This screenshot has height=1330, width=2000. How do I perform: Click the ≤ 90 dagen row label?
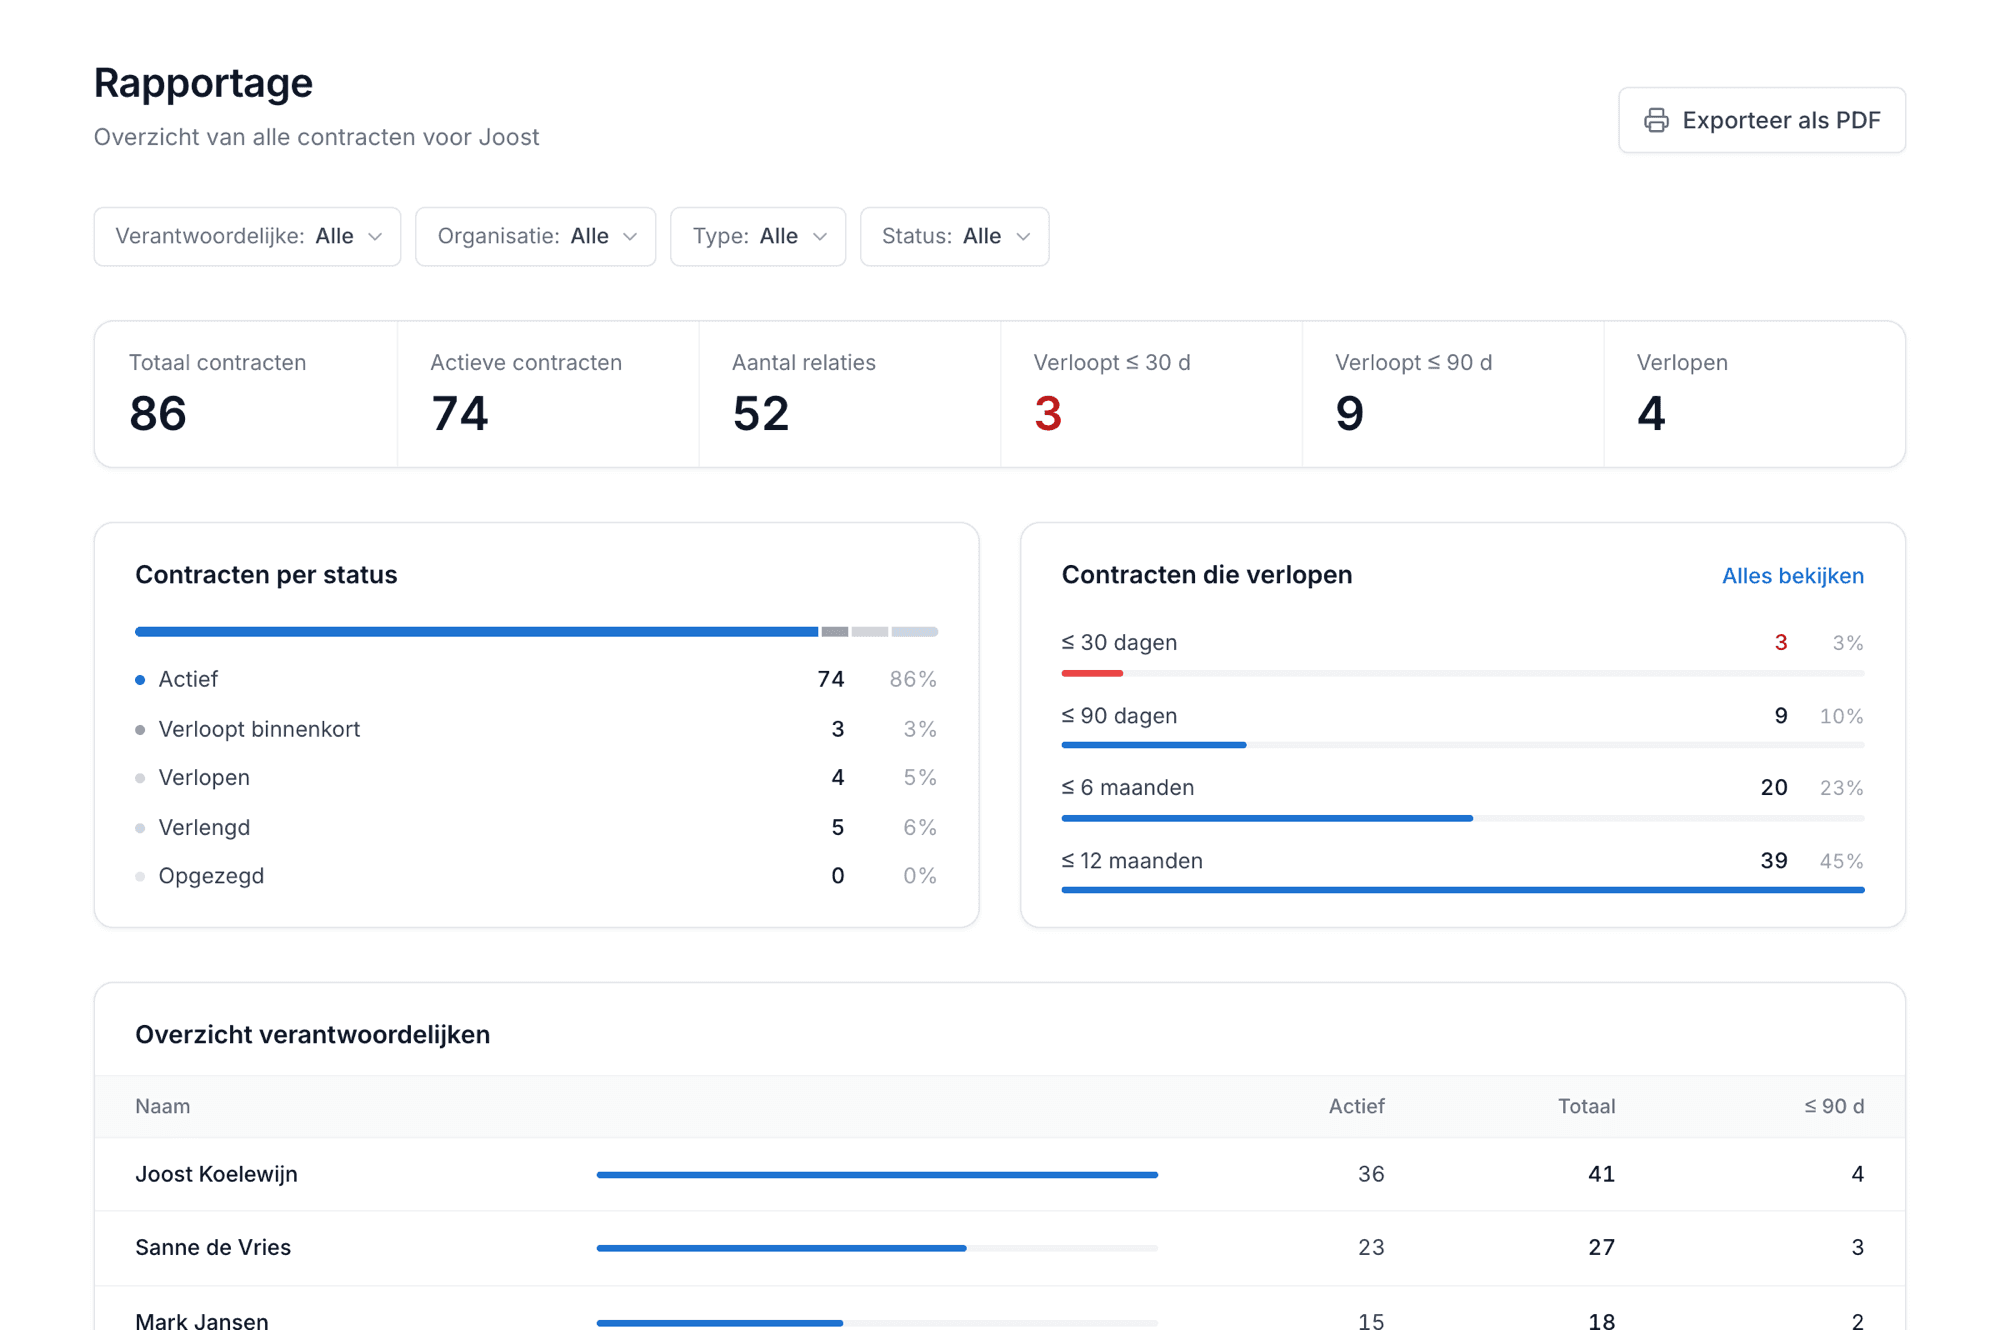click(1119, 716)
